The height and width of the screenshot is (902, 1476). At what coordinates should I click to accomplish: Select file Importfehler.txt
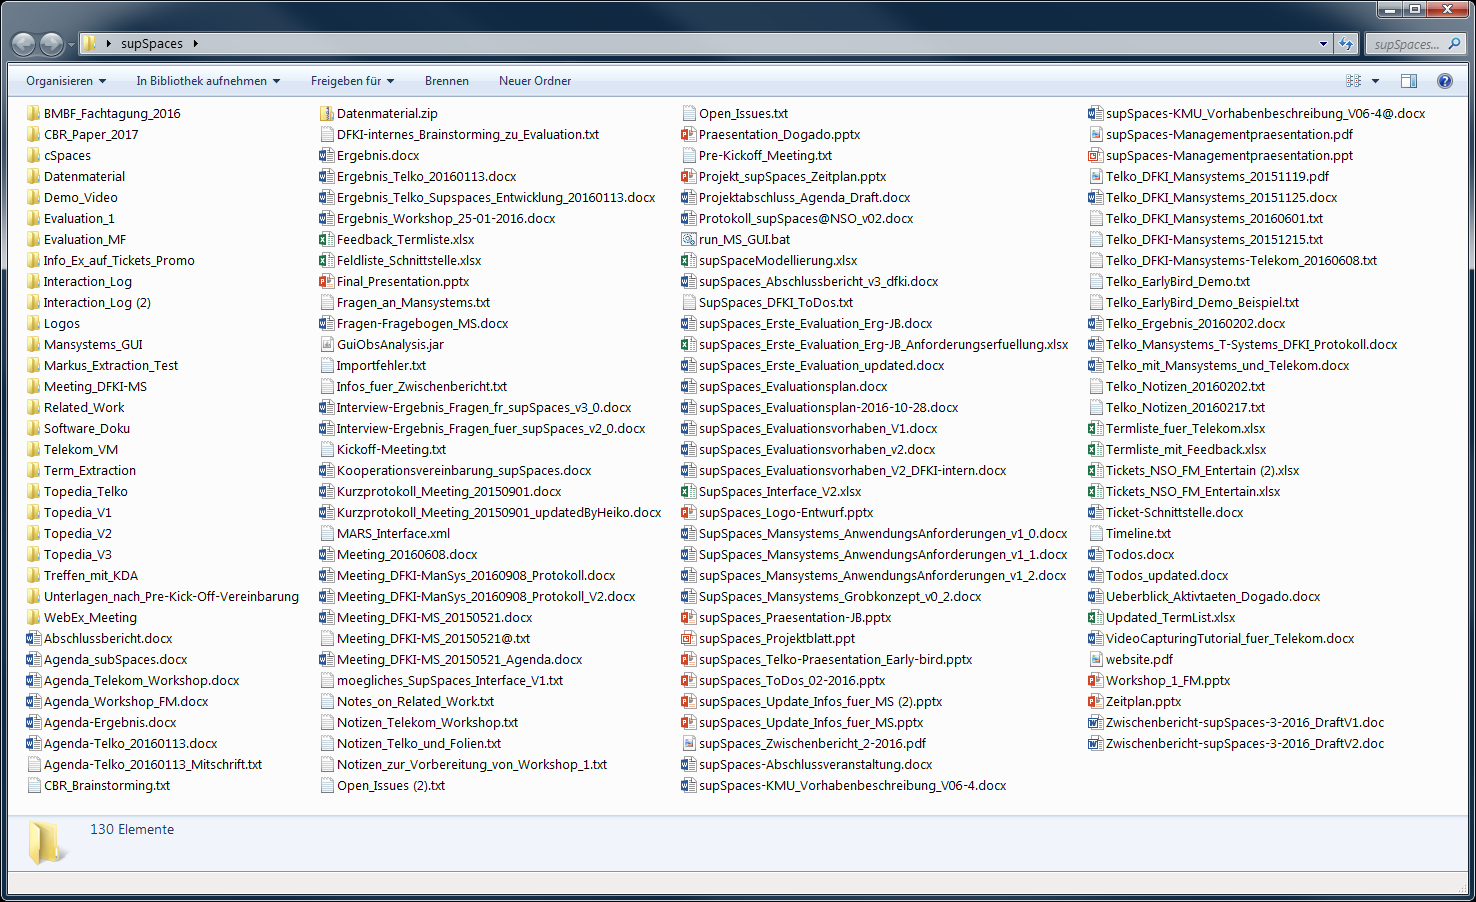tap(373, 366)
